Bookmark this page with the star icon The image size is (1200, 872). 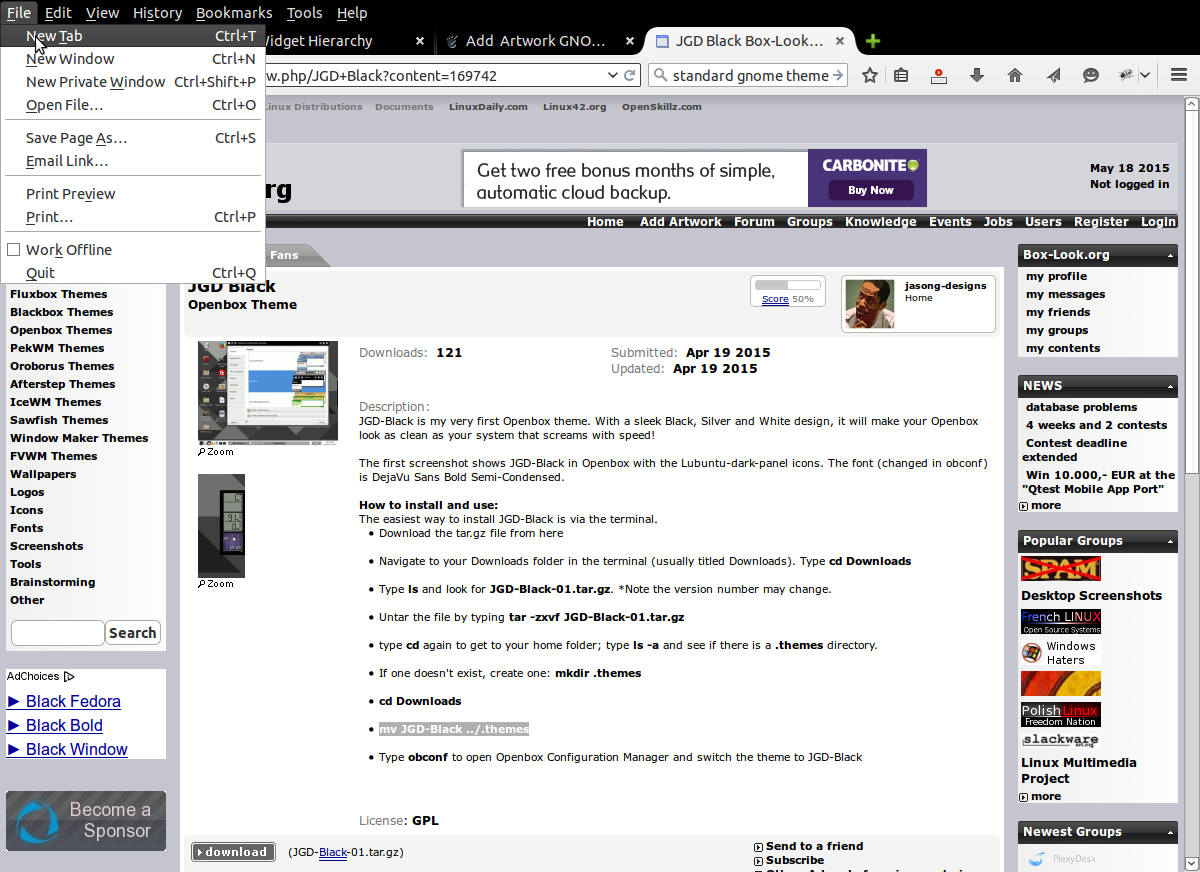tap(870, 75)
